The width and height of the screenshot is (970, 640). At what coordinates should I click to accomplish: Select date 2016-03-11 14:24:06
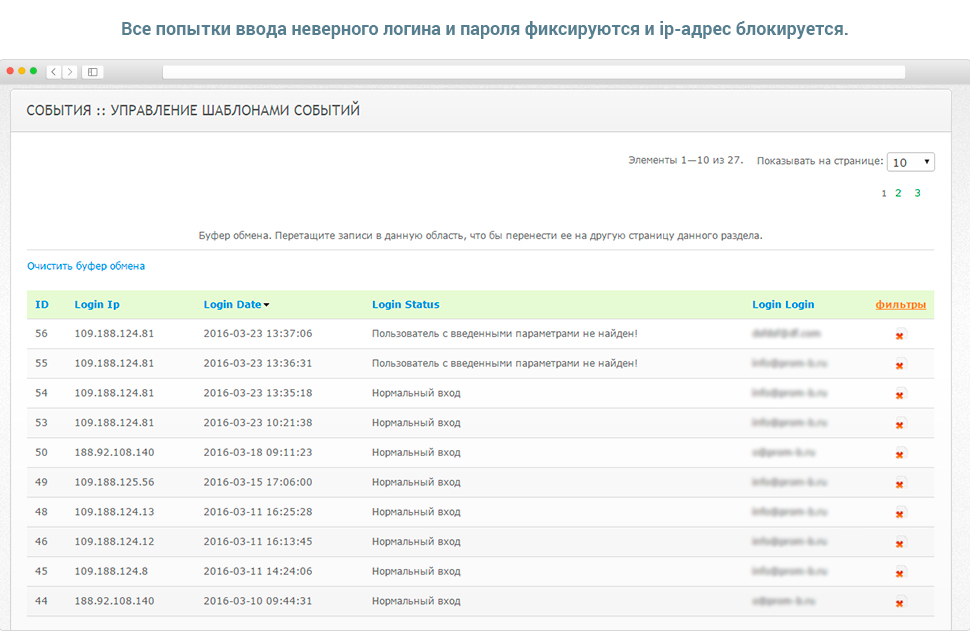tap(258, 571)
